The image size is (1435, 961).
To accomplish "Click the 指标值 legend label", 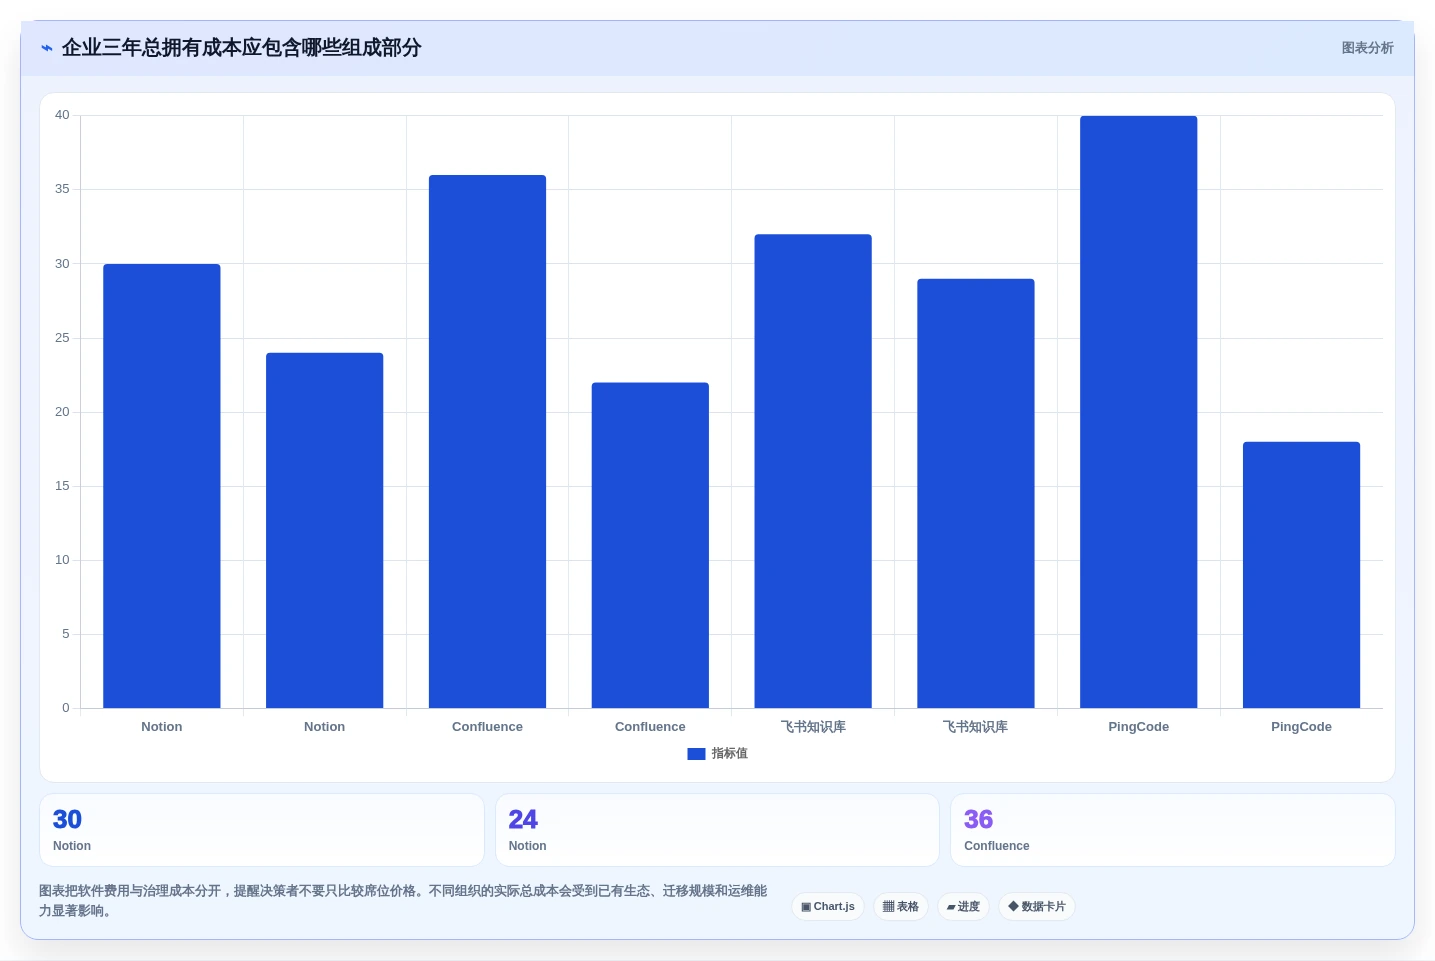I will [x=729, y=754].
